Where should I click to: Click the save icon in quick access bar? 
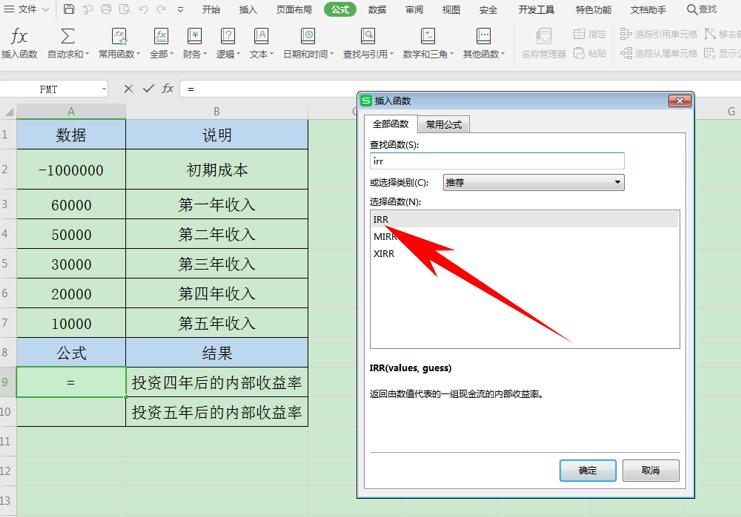point(69,9)
